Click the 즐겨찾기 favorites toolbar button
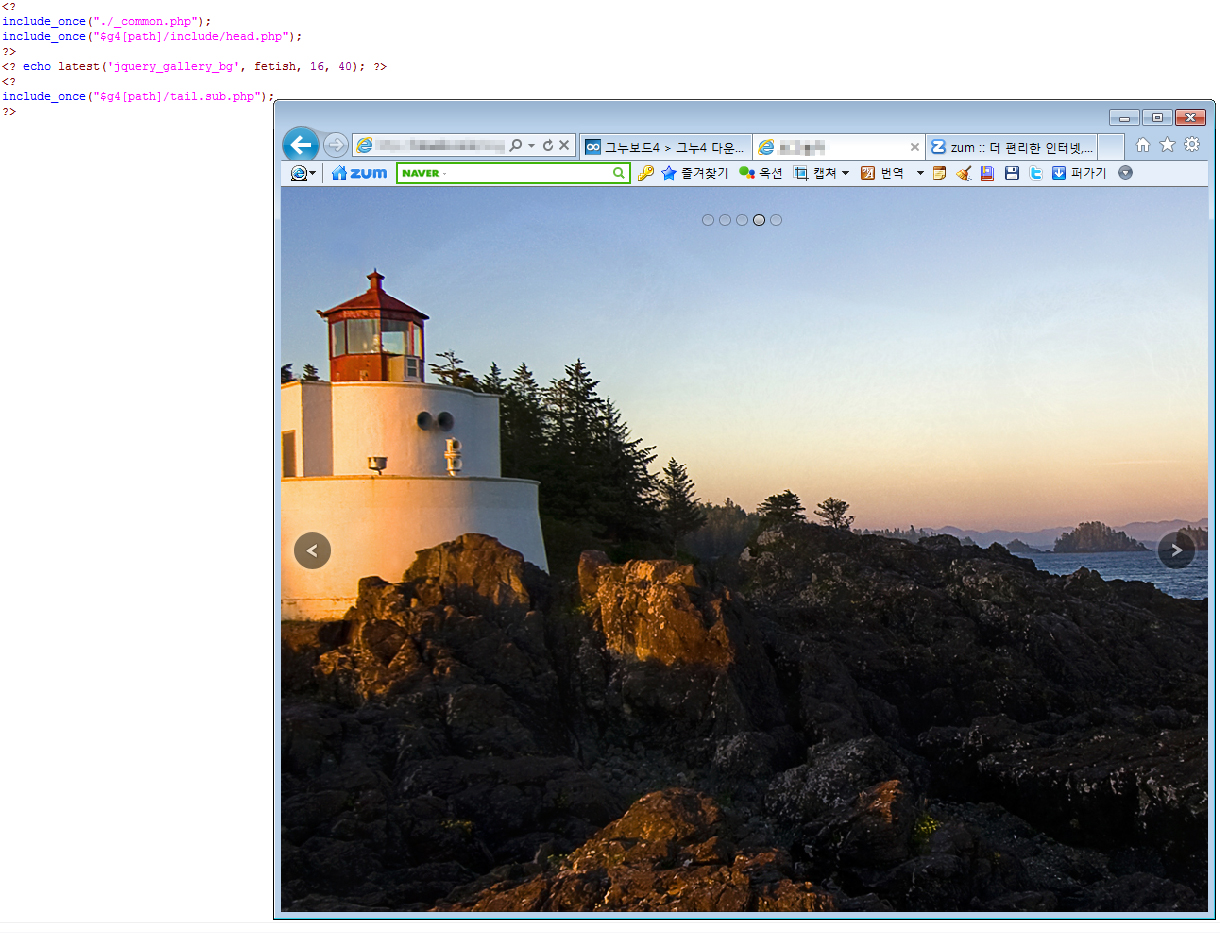 (x=695, y=173)
